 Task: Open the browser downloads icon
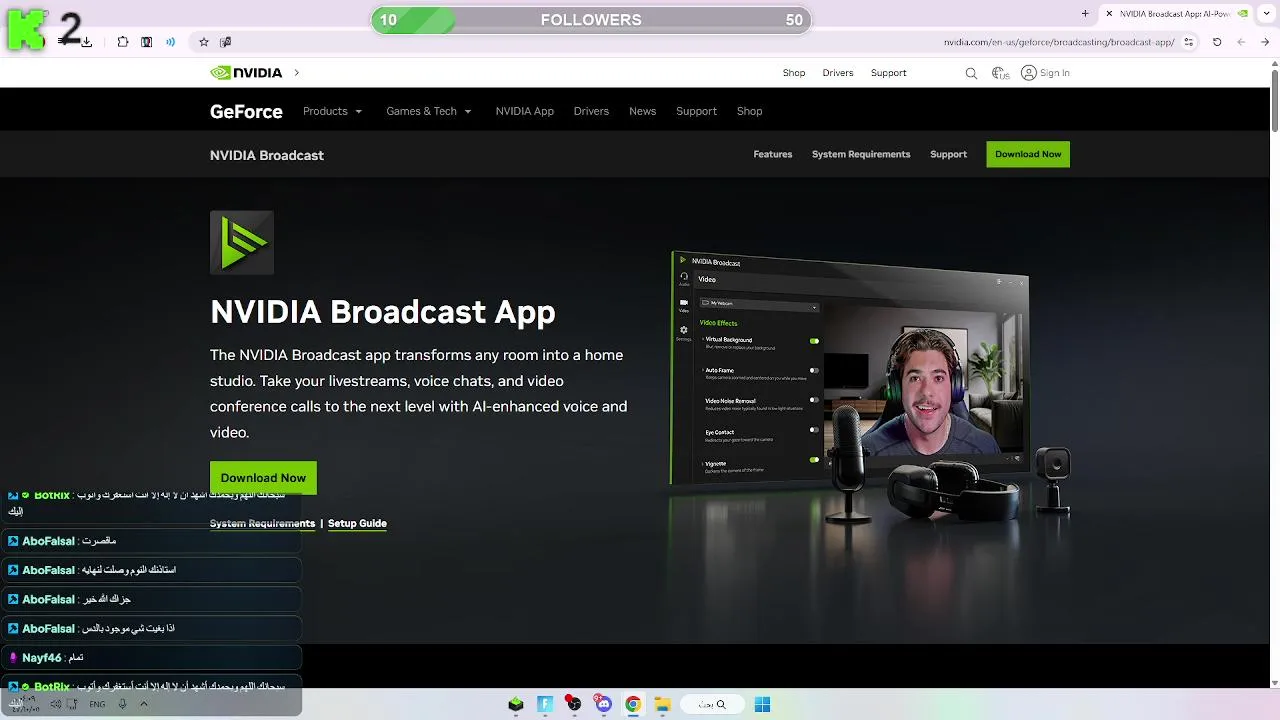(87, 42)
